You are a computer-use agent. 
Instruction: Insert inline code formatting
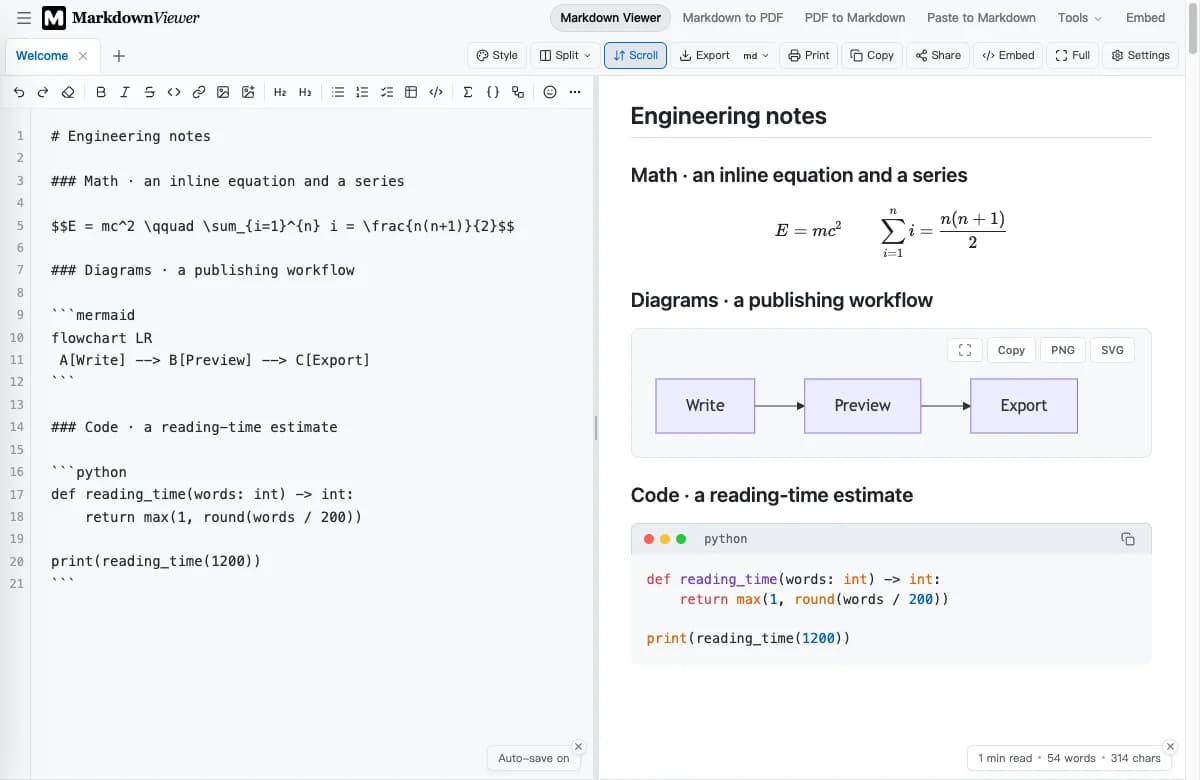tap(174, 92)
